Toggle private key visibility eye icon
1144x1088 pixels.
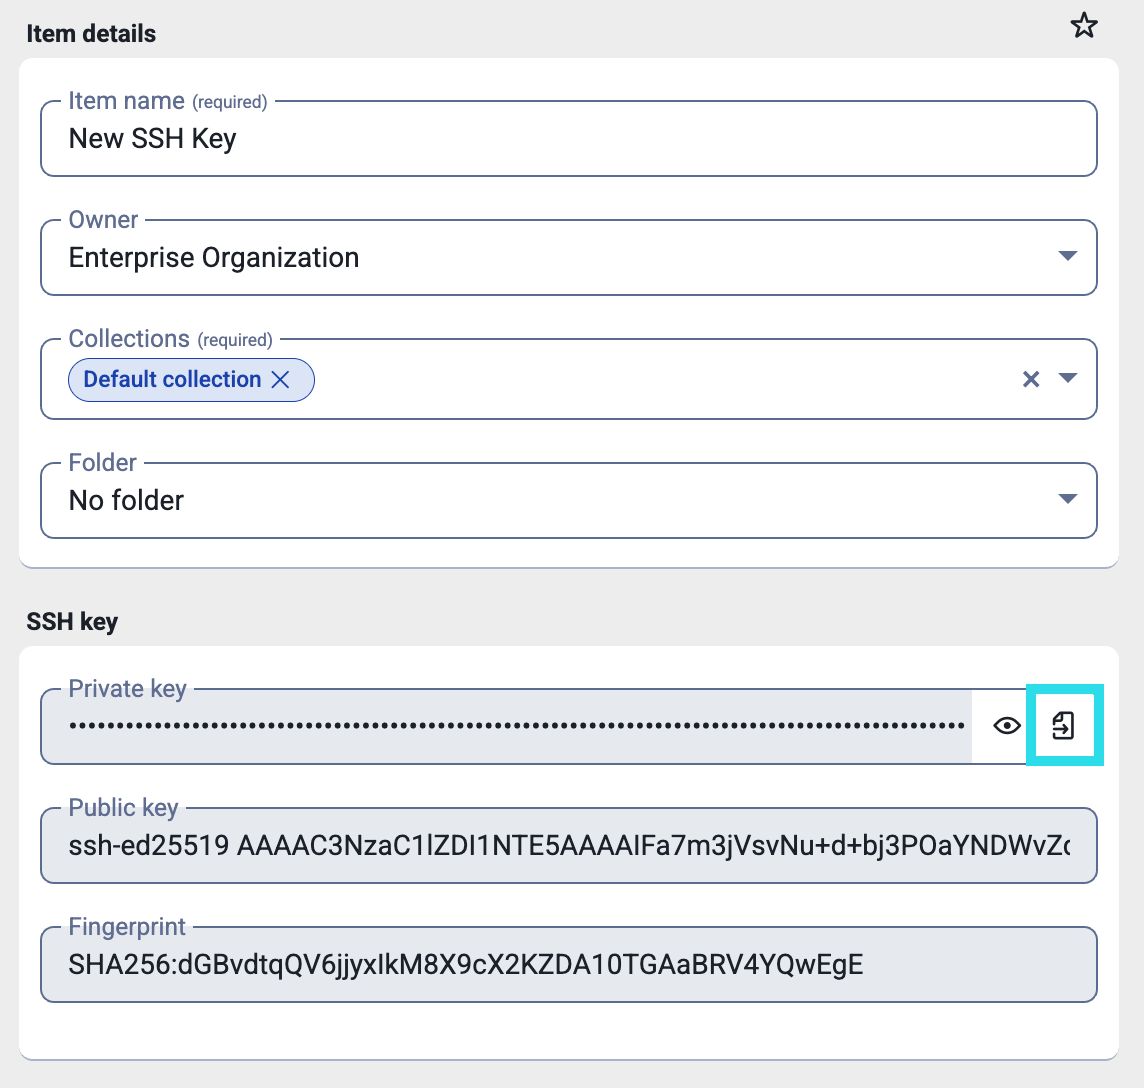click(1007, 726)
